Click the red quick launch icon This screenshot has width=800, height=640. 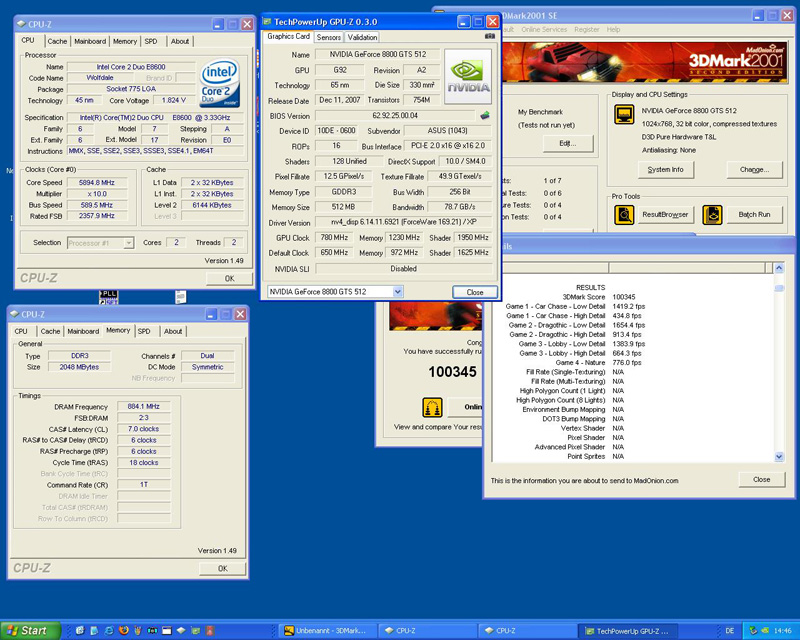209,630
